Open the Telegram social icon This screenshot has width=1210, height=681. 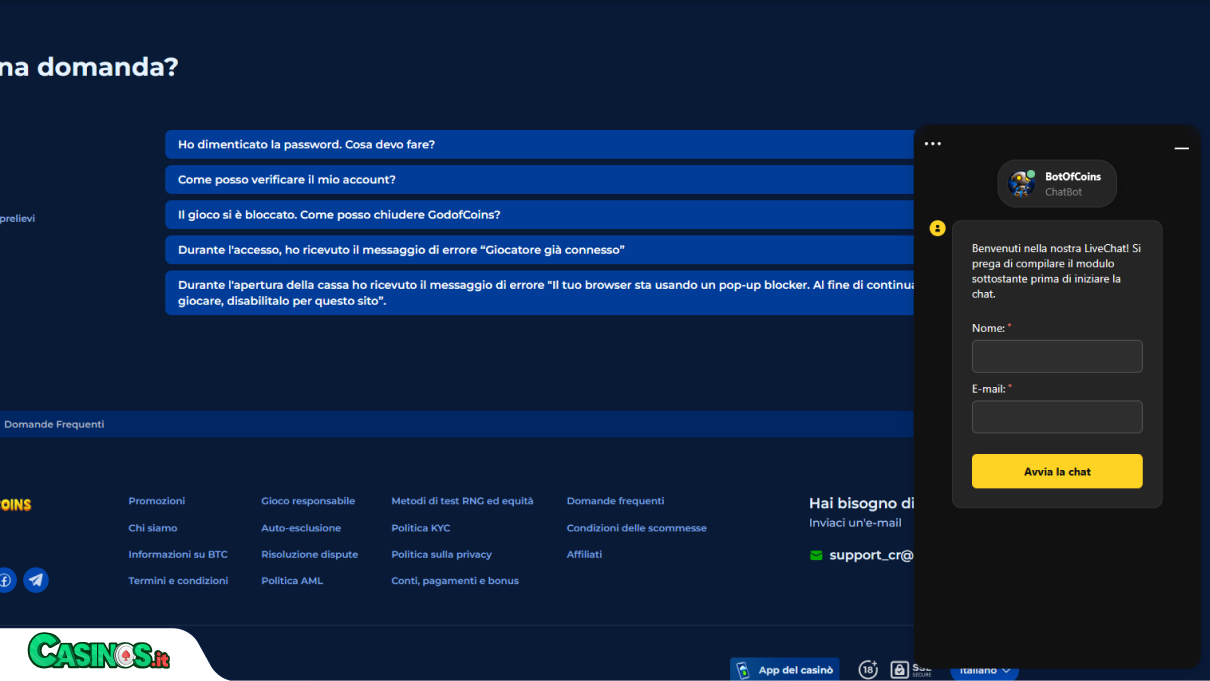coord(36,580)
